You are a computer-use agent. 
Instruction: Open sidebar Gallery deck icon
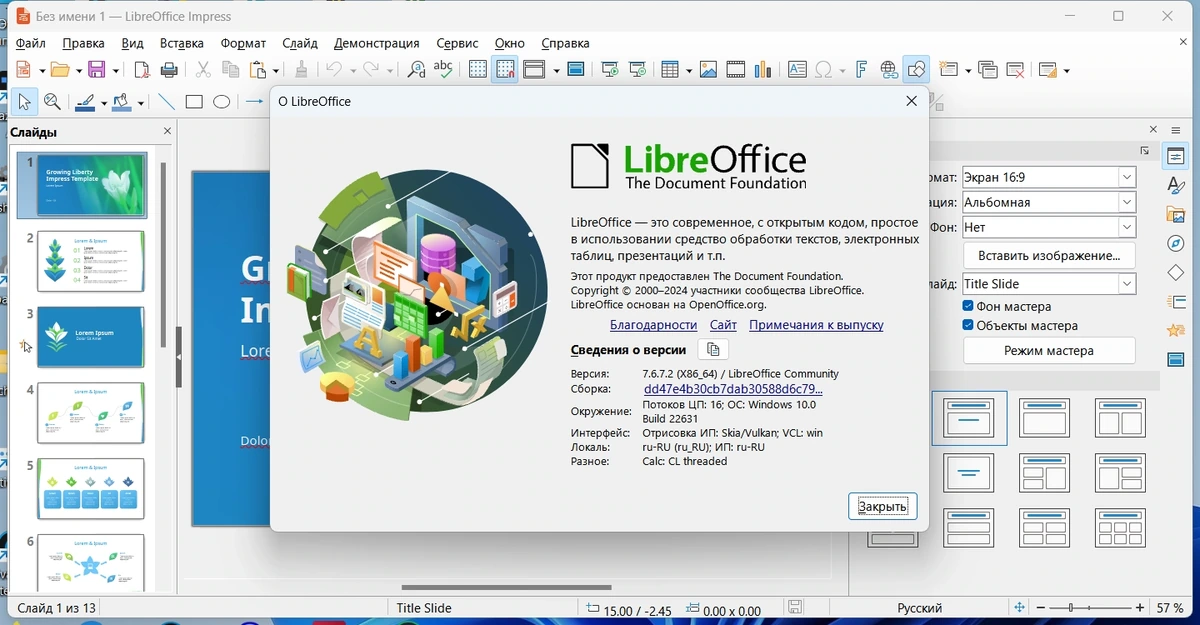coord(1176,215)
